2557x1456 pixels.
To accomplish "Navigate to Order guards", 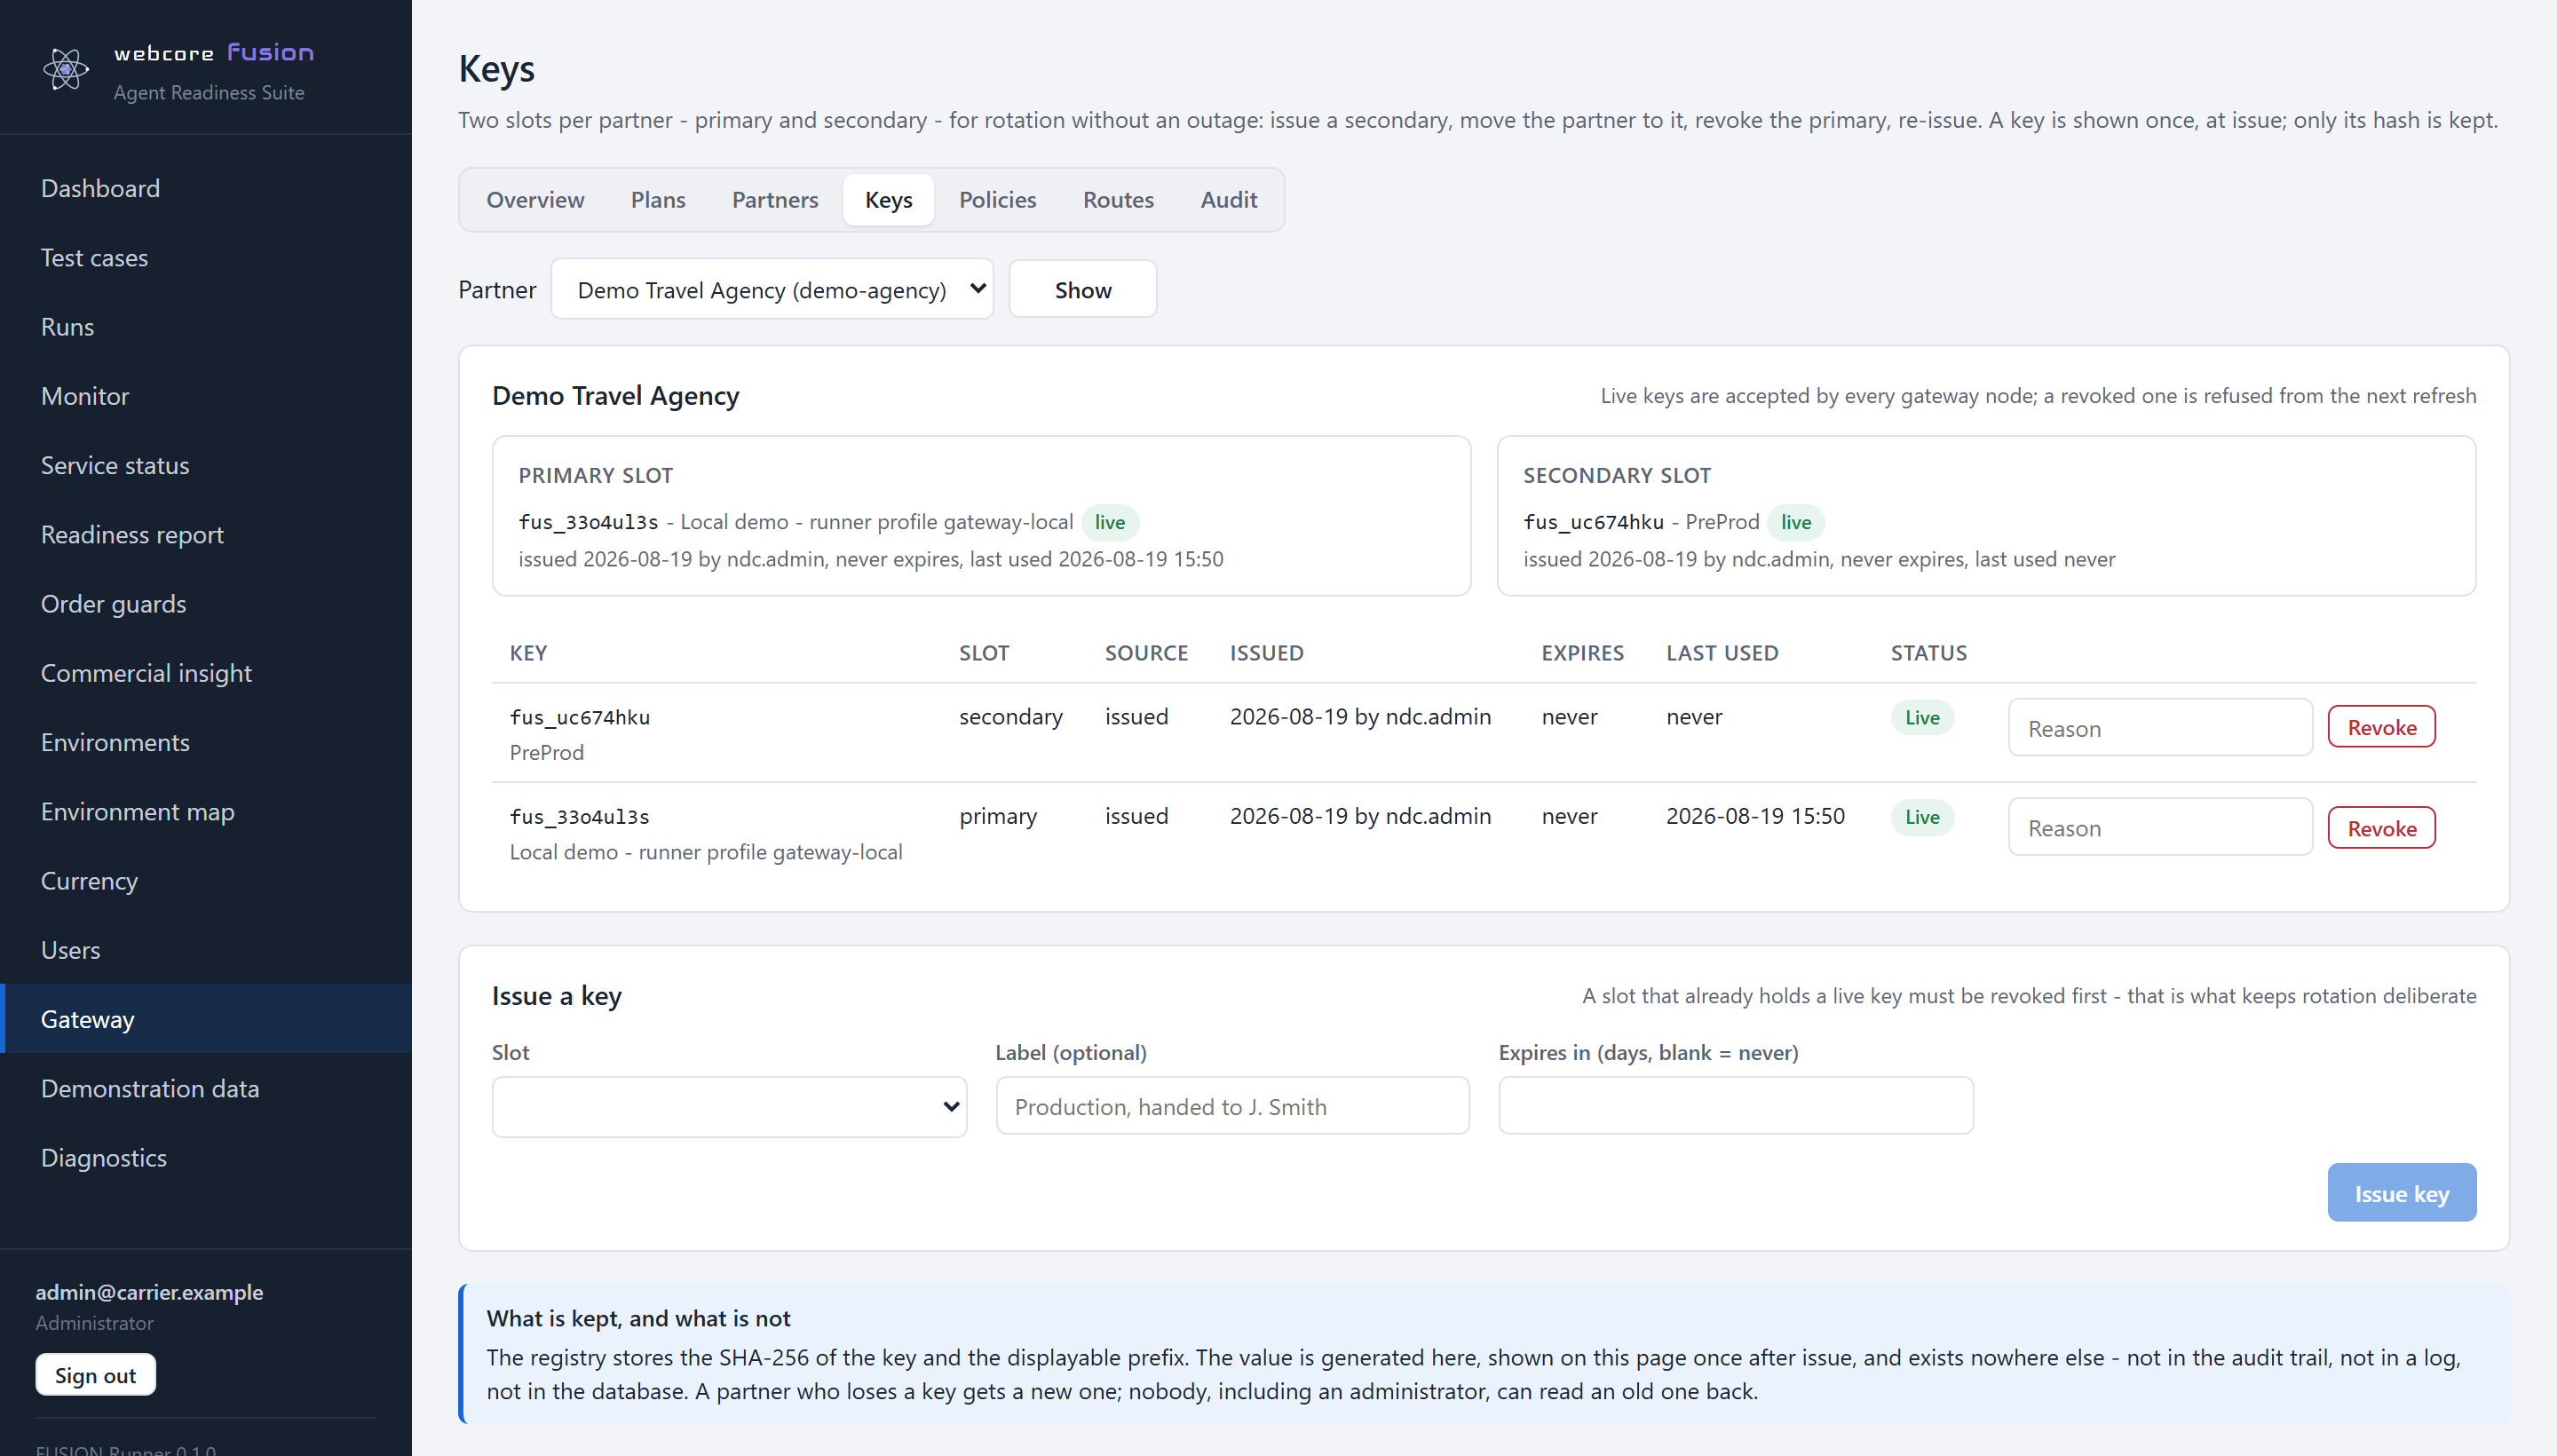I will pos(113,603).
